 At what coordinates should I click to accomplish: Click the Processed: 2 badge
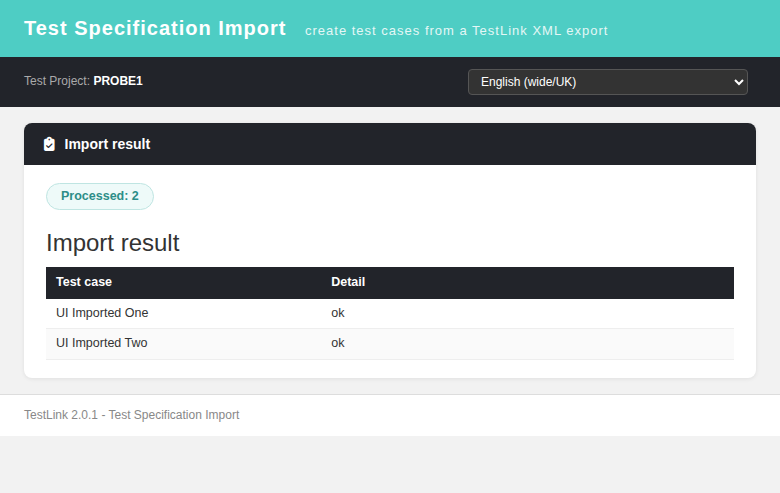pos(100,196)
